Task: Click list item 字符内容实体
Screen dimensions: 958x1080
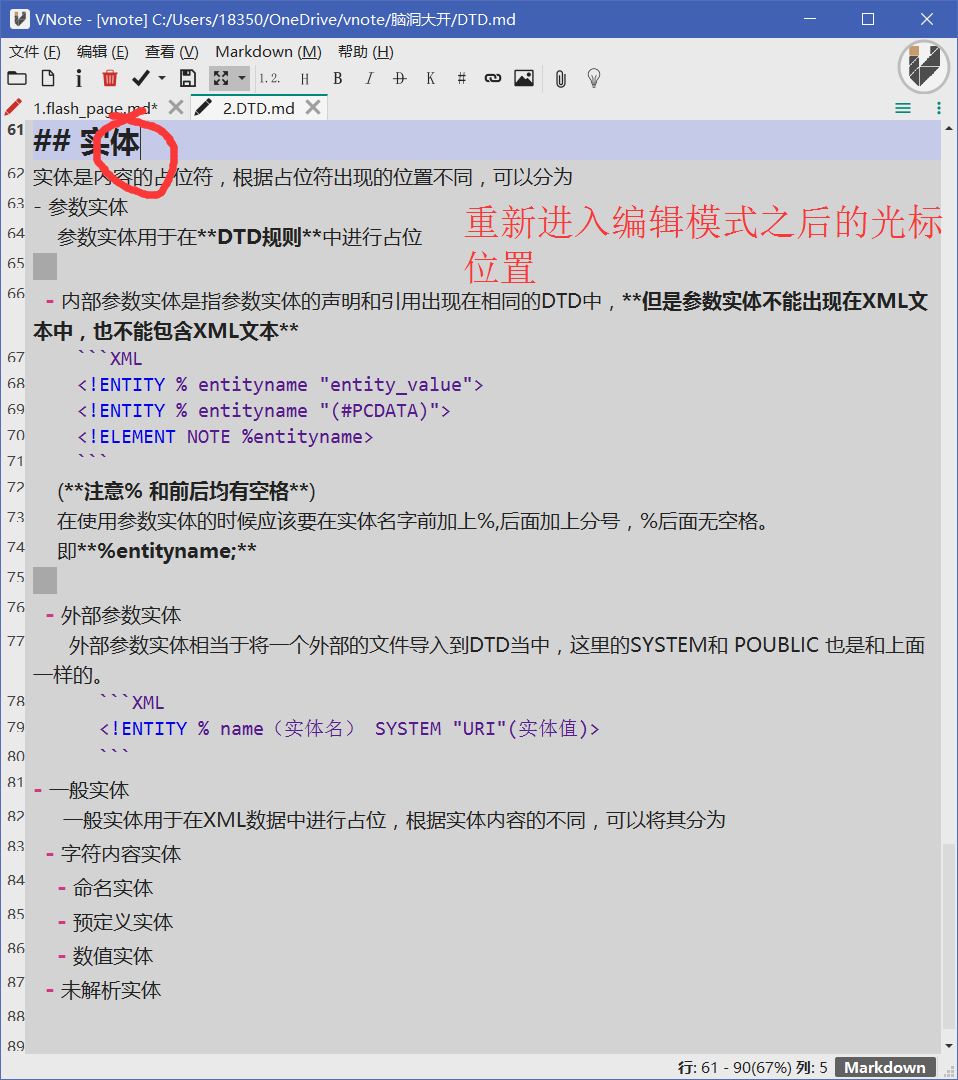Action: click(121, 854)
